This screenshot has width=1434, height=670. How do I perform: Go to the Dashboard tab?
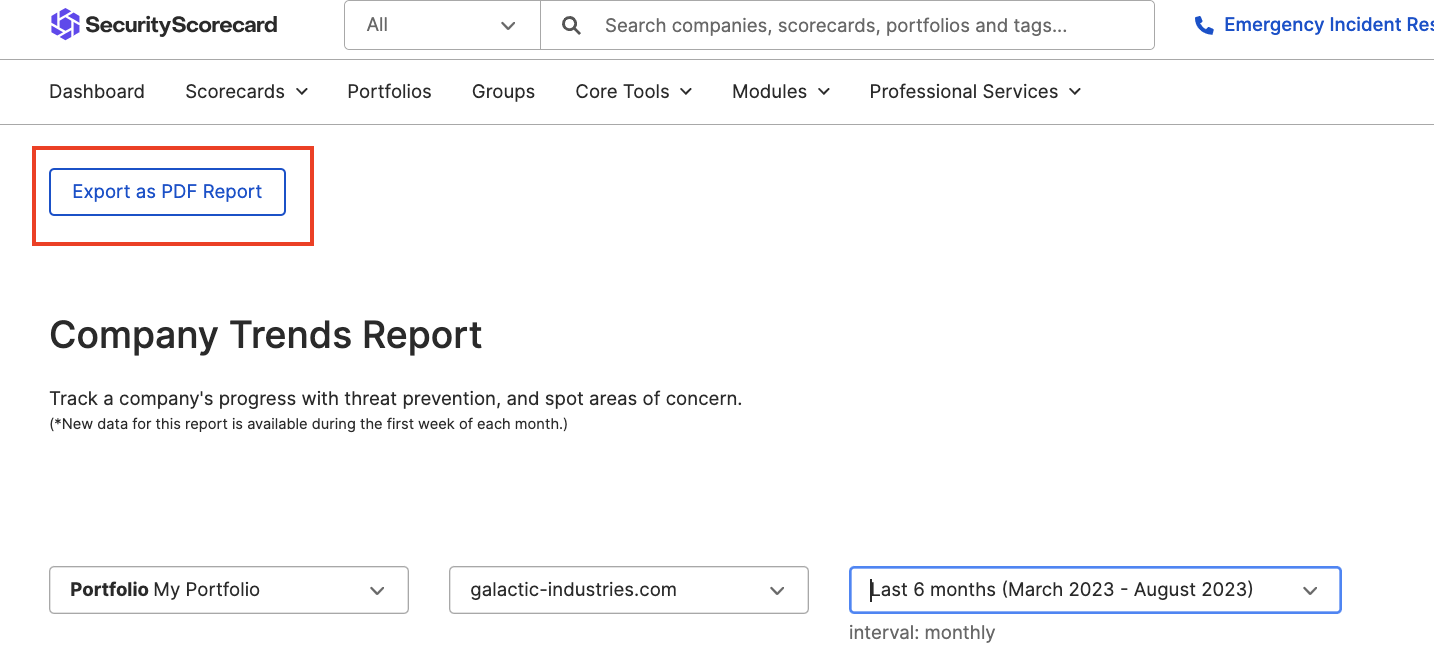[x=97, y=91]
